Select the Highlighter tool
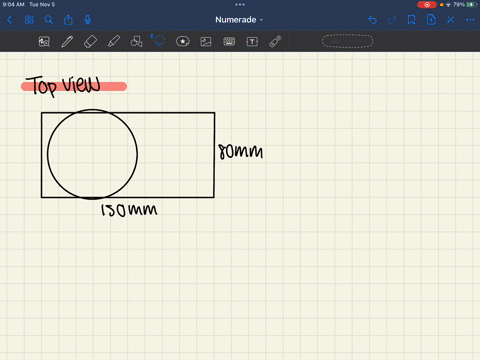The width and height of the screenshot is (480, 360). point(113,42)
